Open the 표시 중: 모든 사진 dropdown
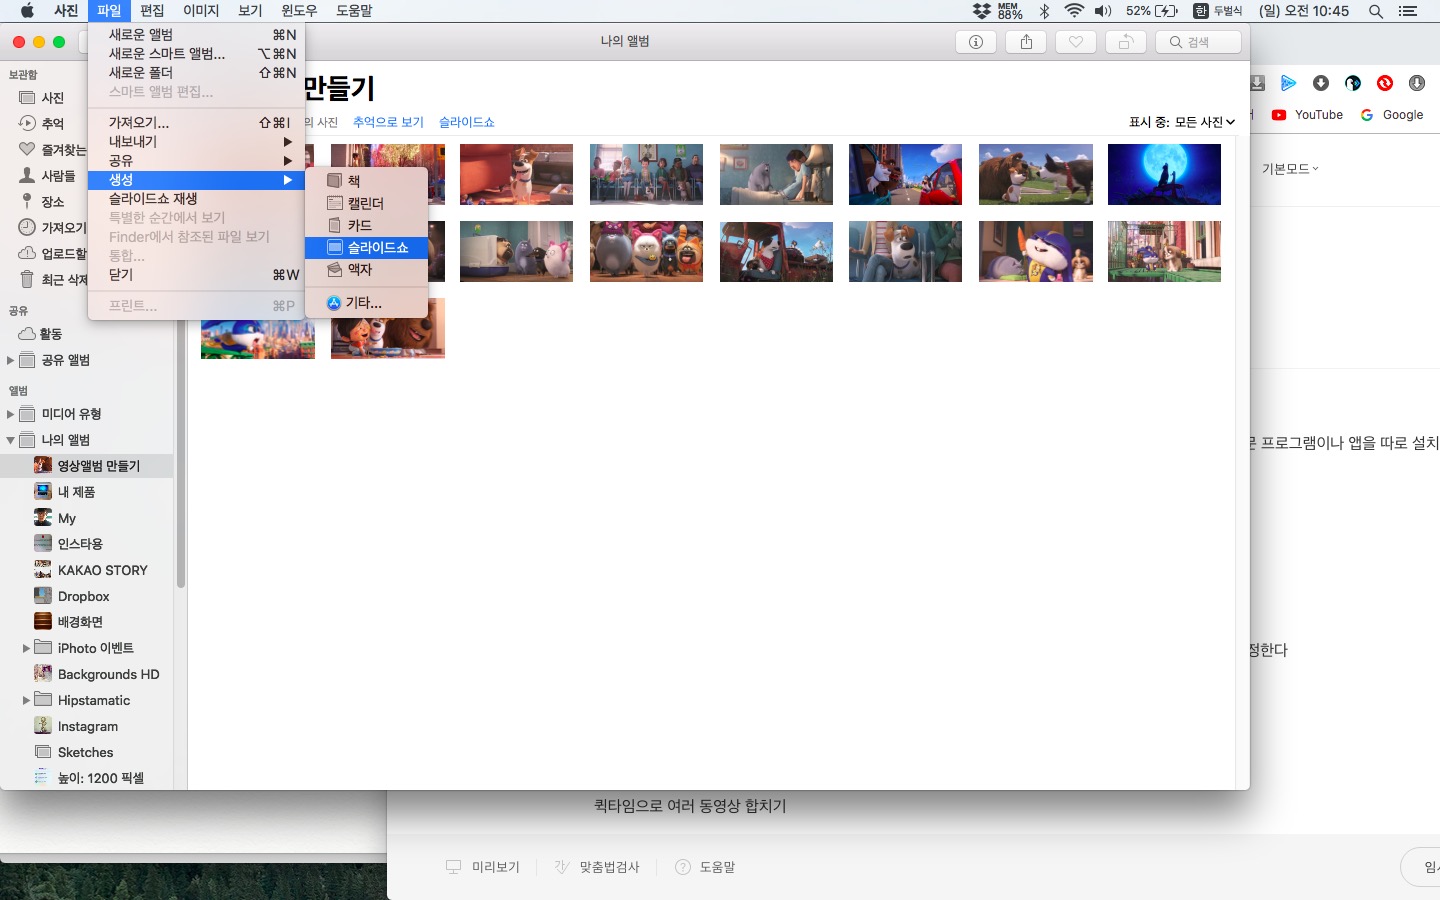Screen dimensions: 1440x900 1182,122
